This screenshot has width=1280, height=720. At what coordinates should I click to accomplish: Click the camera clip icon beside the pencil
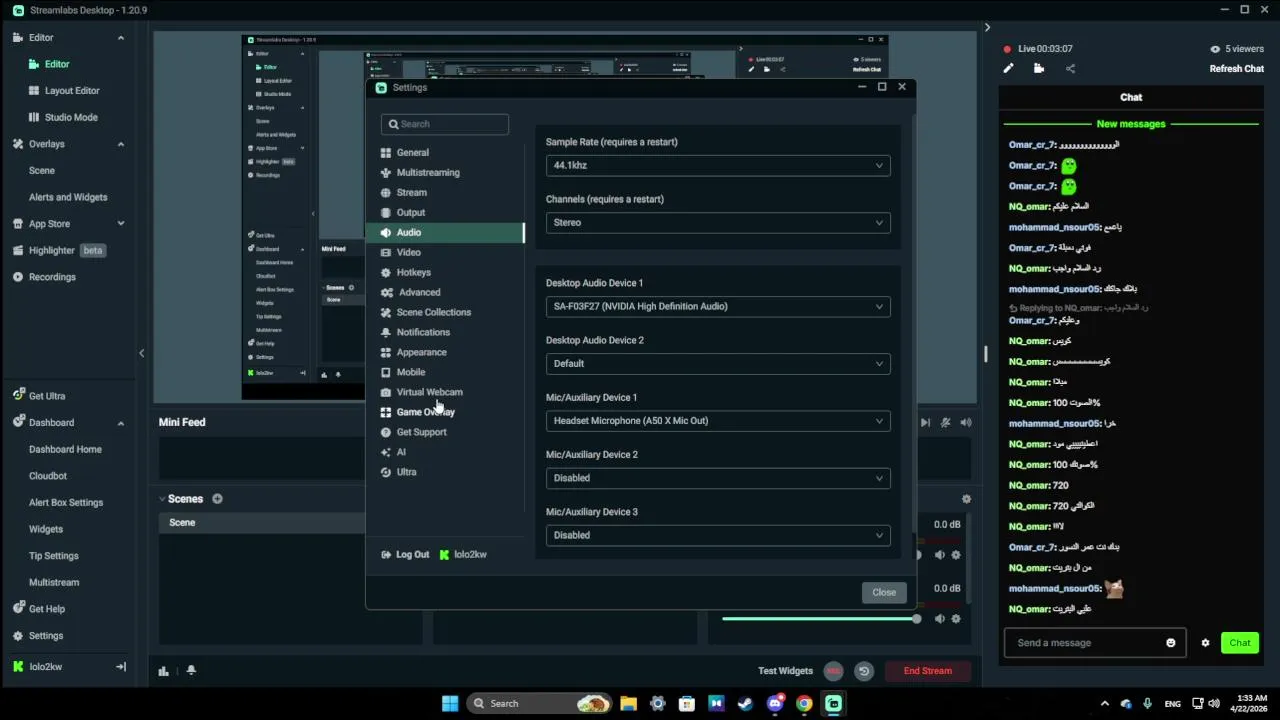pos(1039,69)
